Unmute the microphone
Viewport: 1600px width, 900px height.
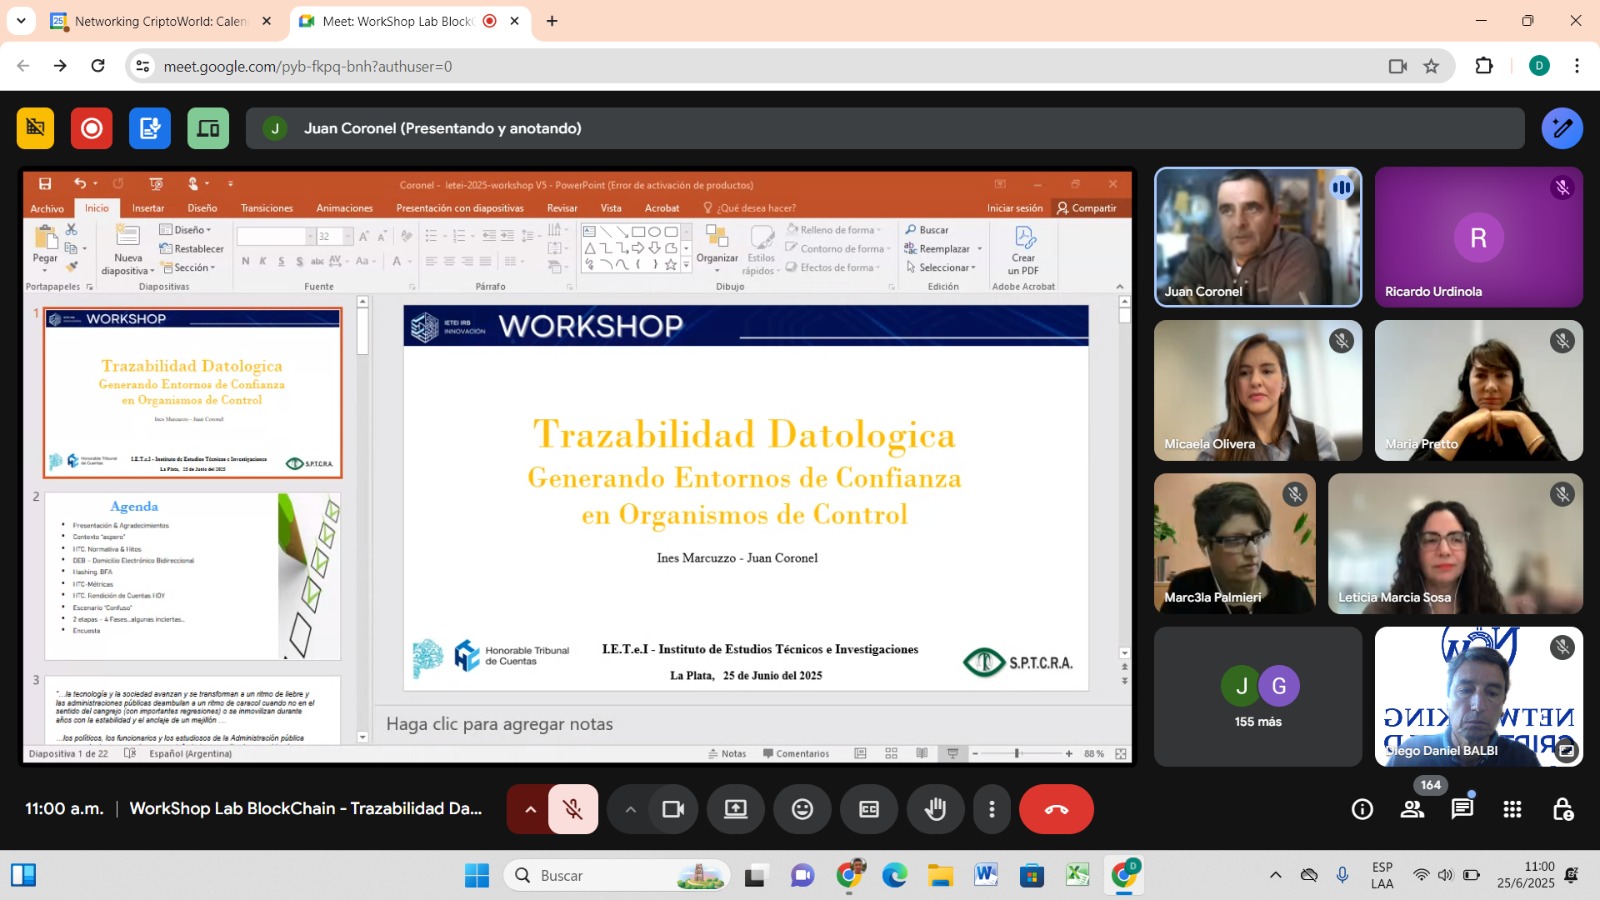pyautogui.click(x=573, y=809)
